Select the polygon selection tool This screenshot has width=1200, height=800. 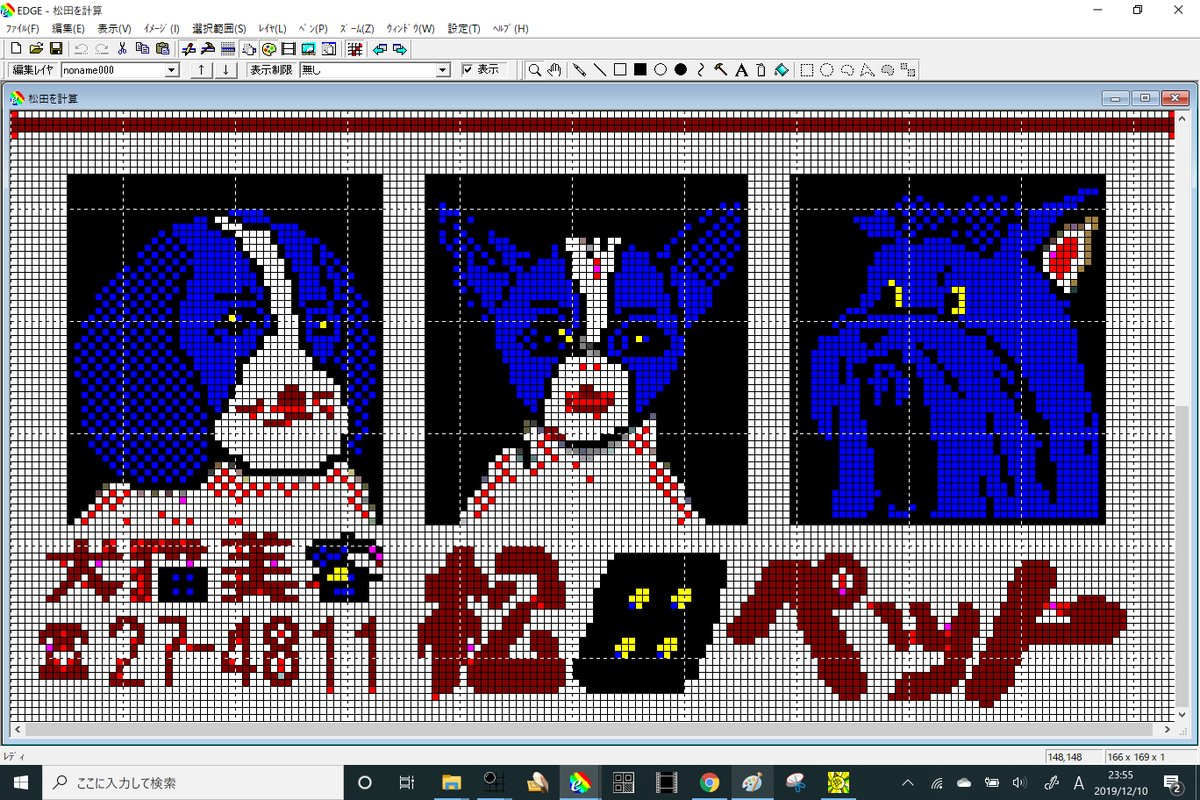tap(867, 70)
